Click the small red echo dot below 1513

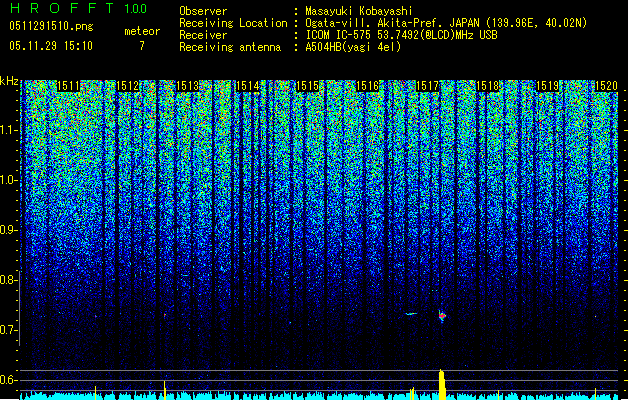point(164,315)
